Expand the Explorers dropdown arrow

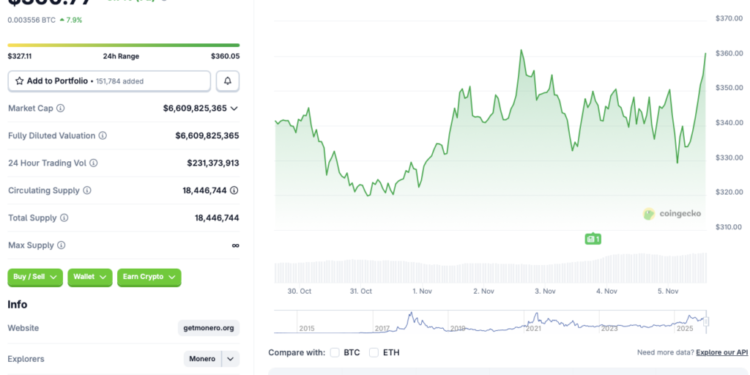(230, 359)
